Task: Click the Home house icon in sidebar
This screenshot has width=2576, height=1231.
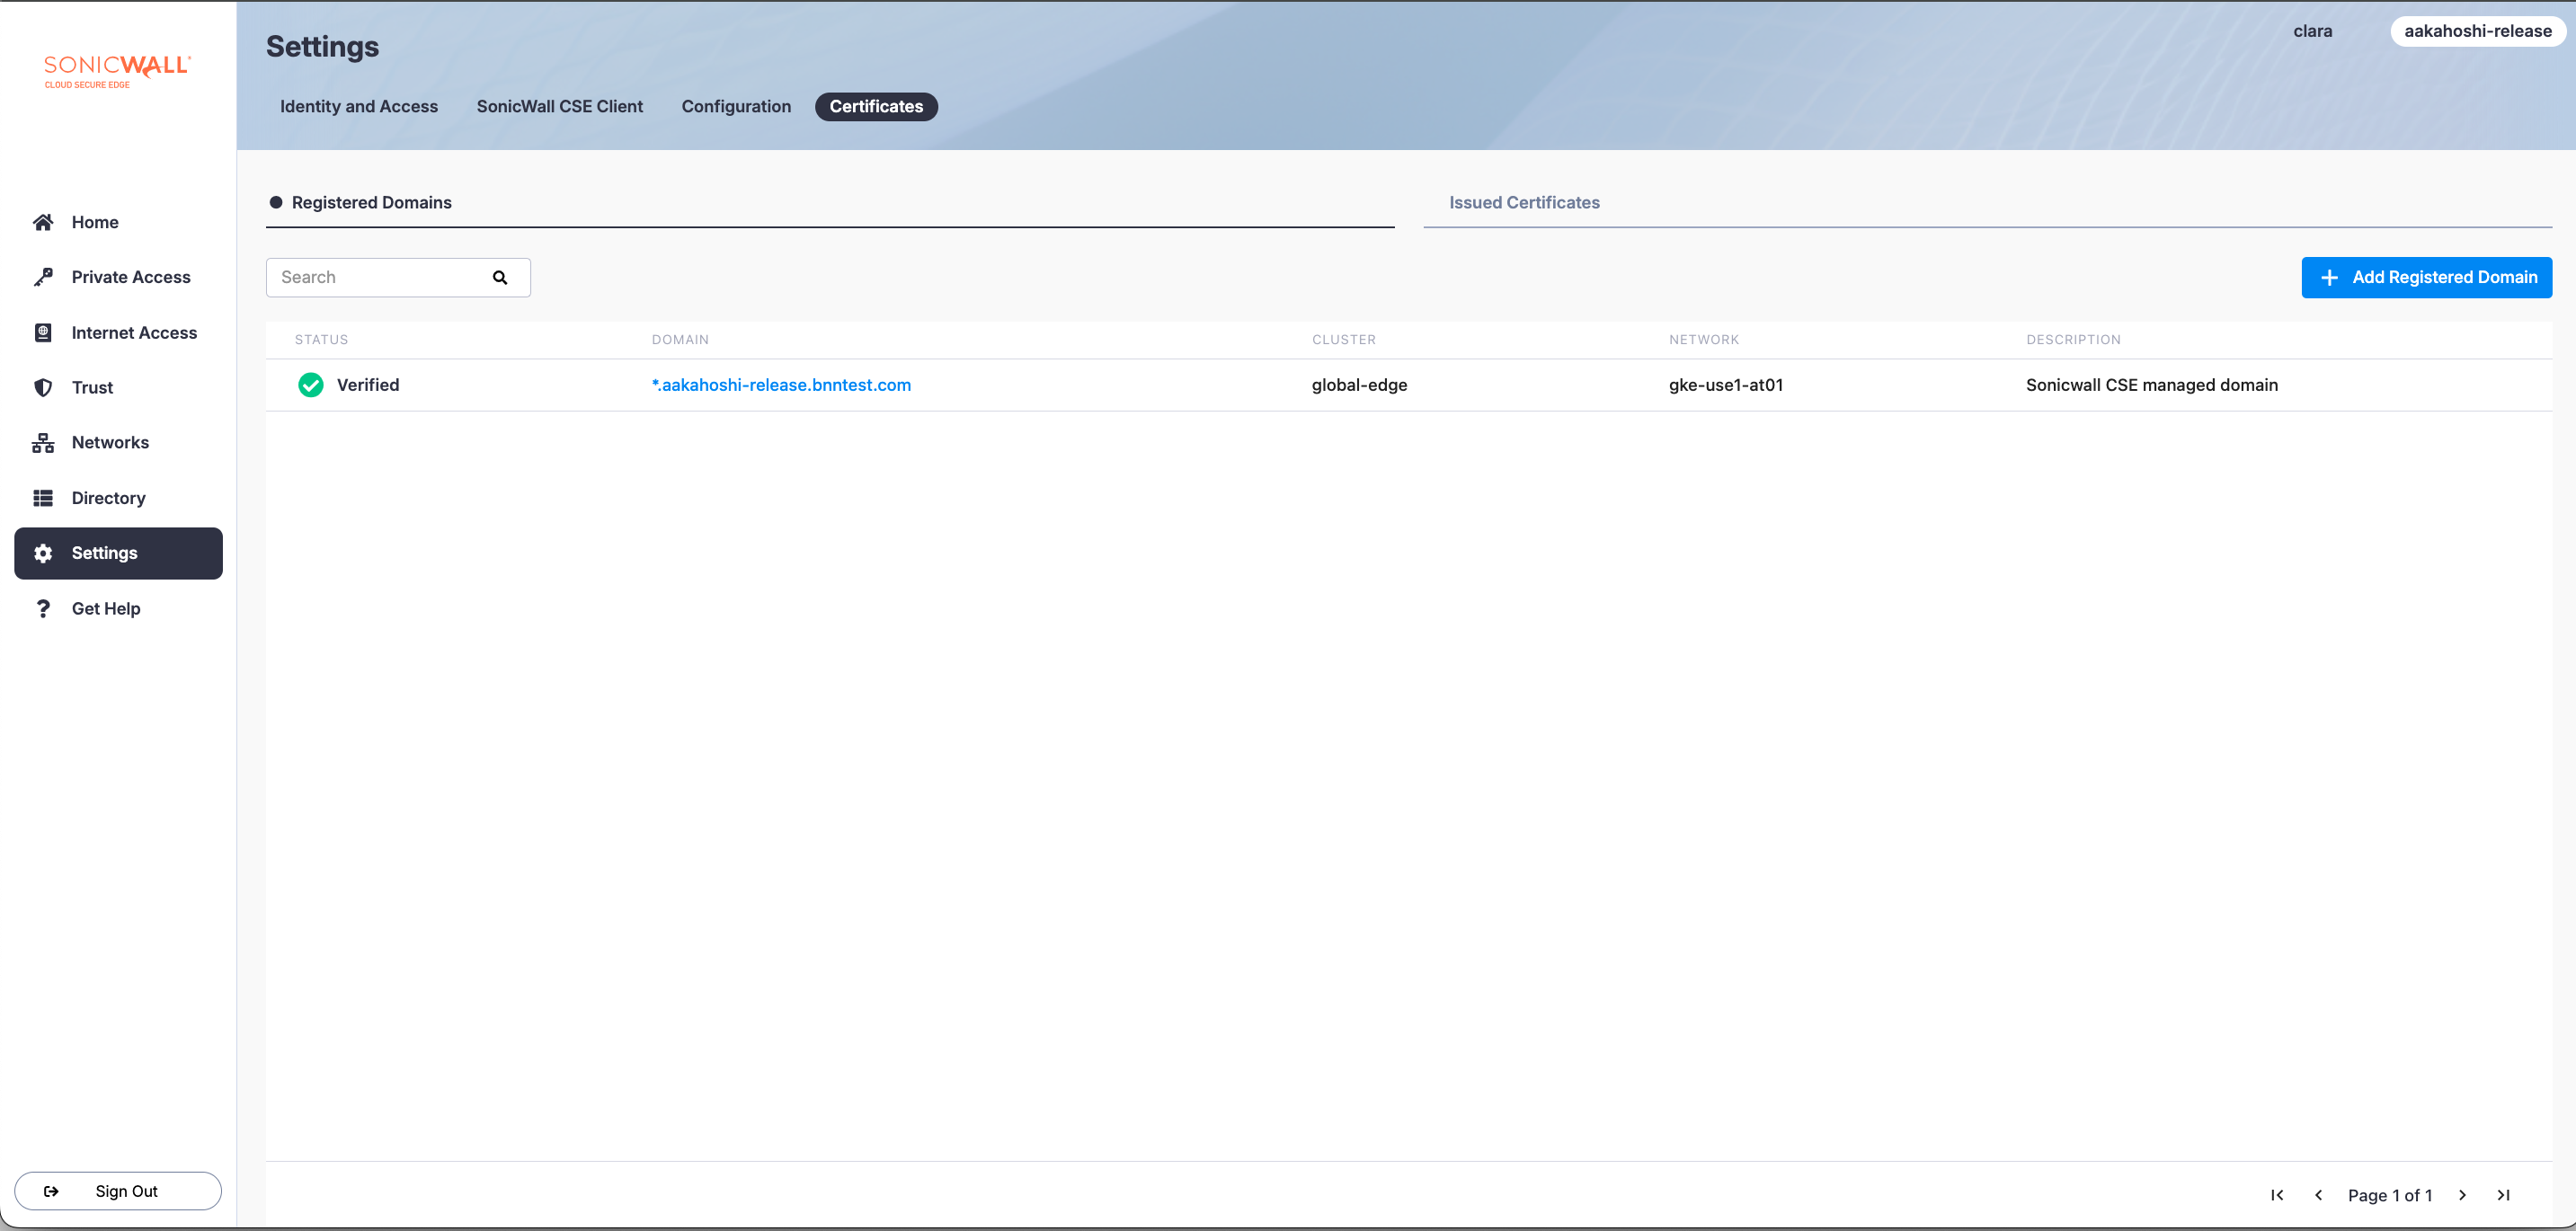Action: [x=43, y=222]
